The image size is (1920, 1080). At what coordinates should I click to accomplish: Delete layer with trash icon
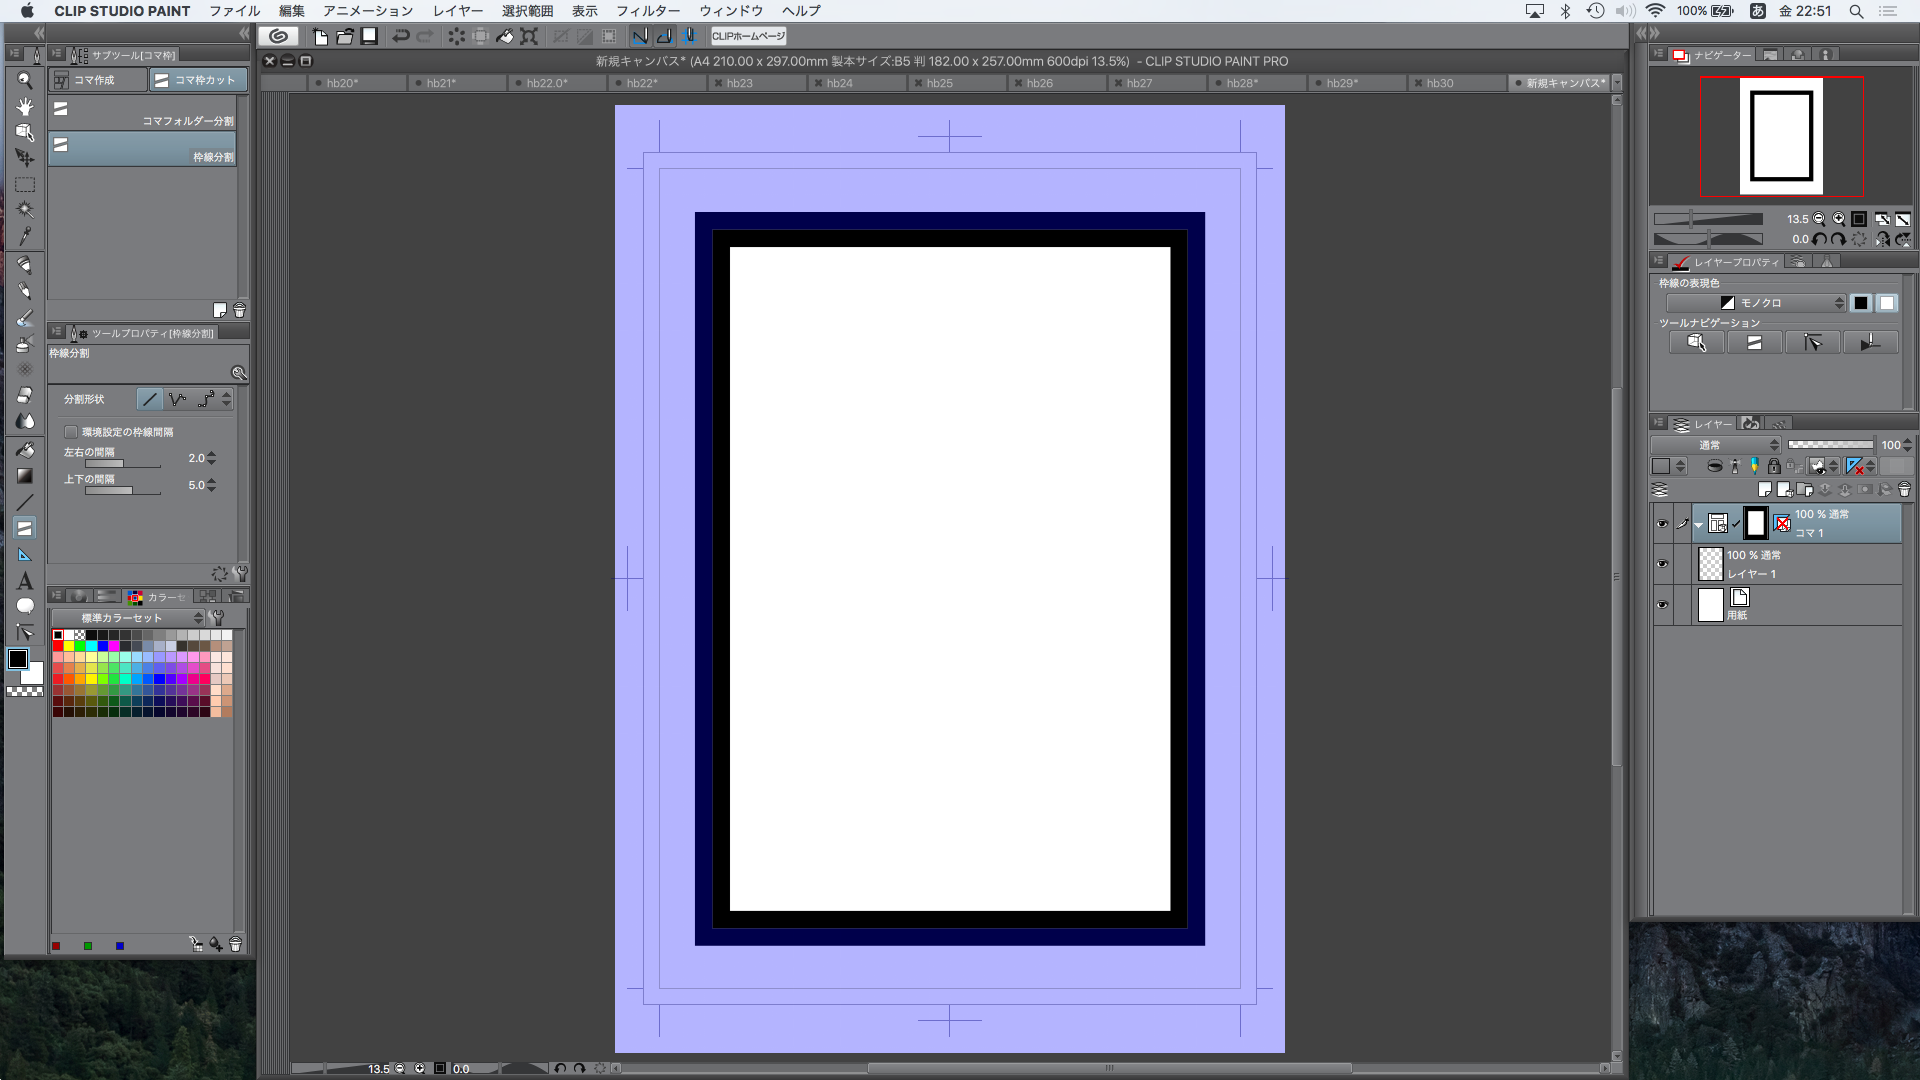point(1904,490)
